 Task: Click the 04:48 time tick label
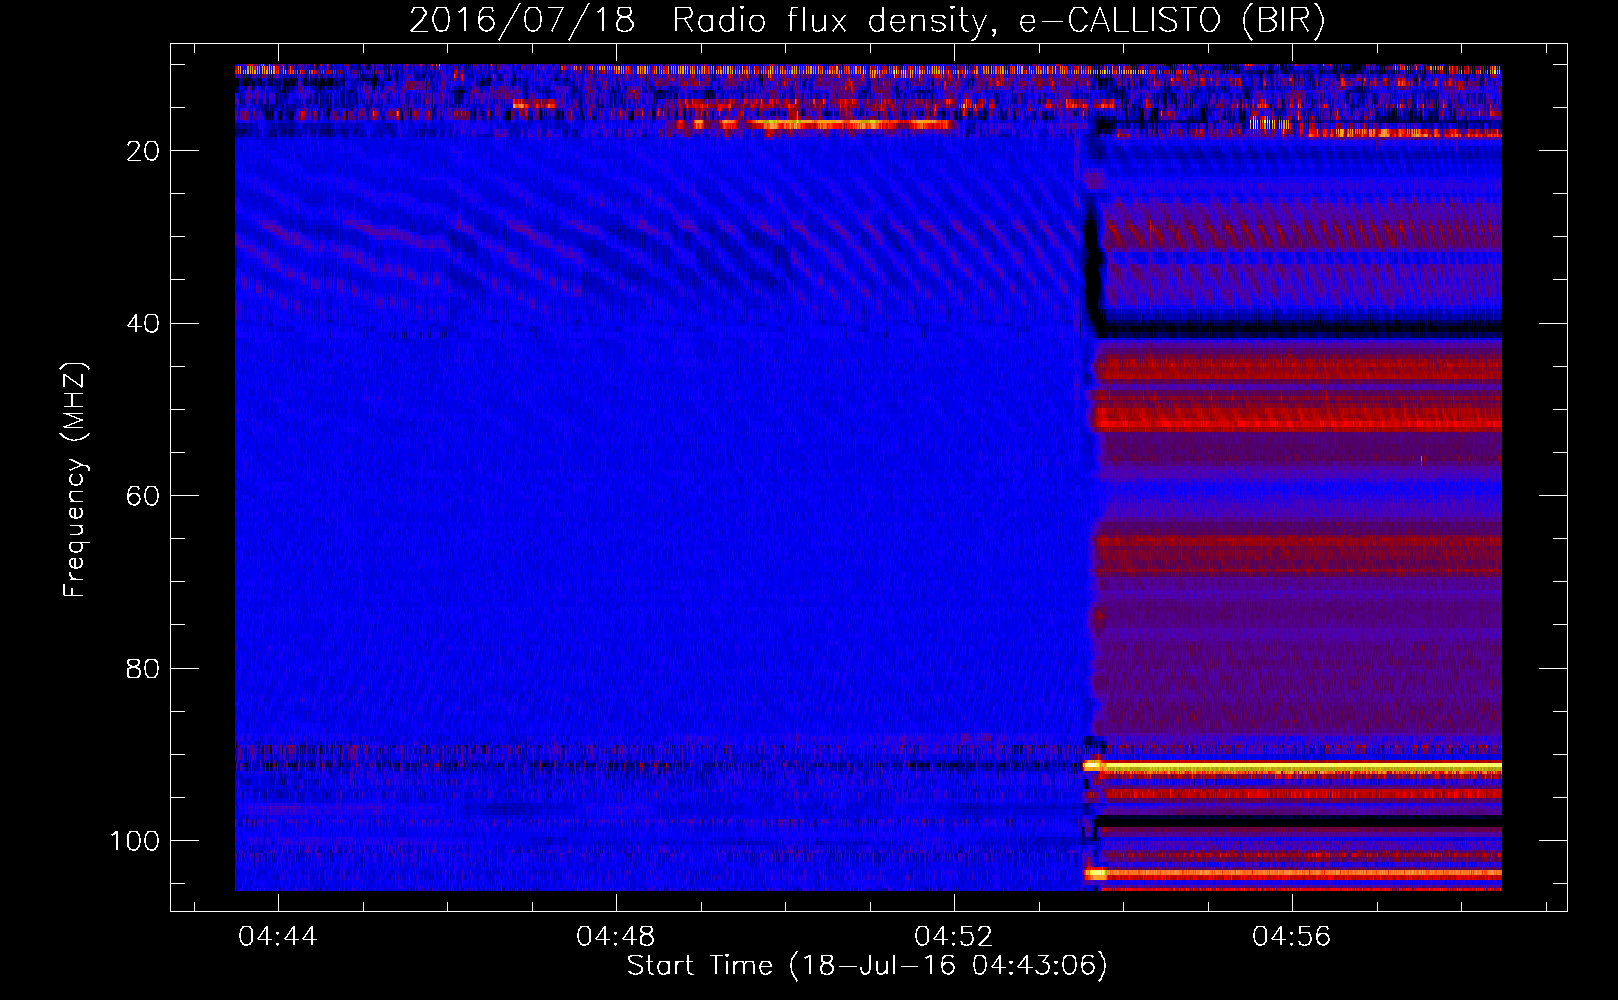[x=616, y=937]
